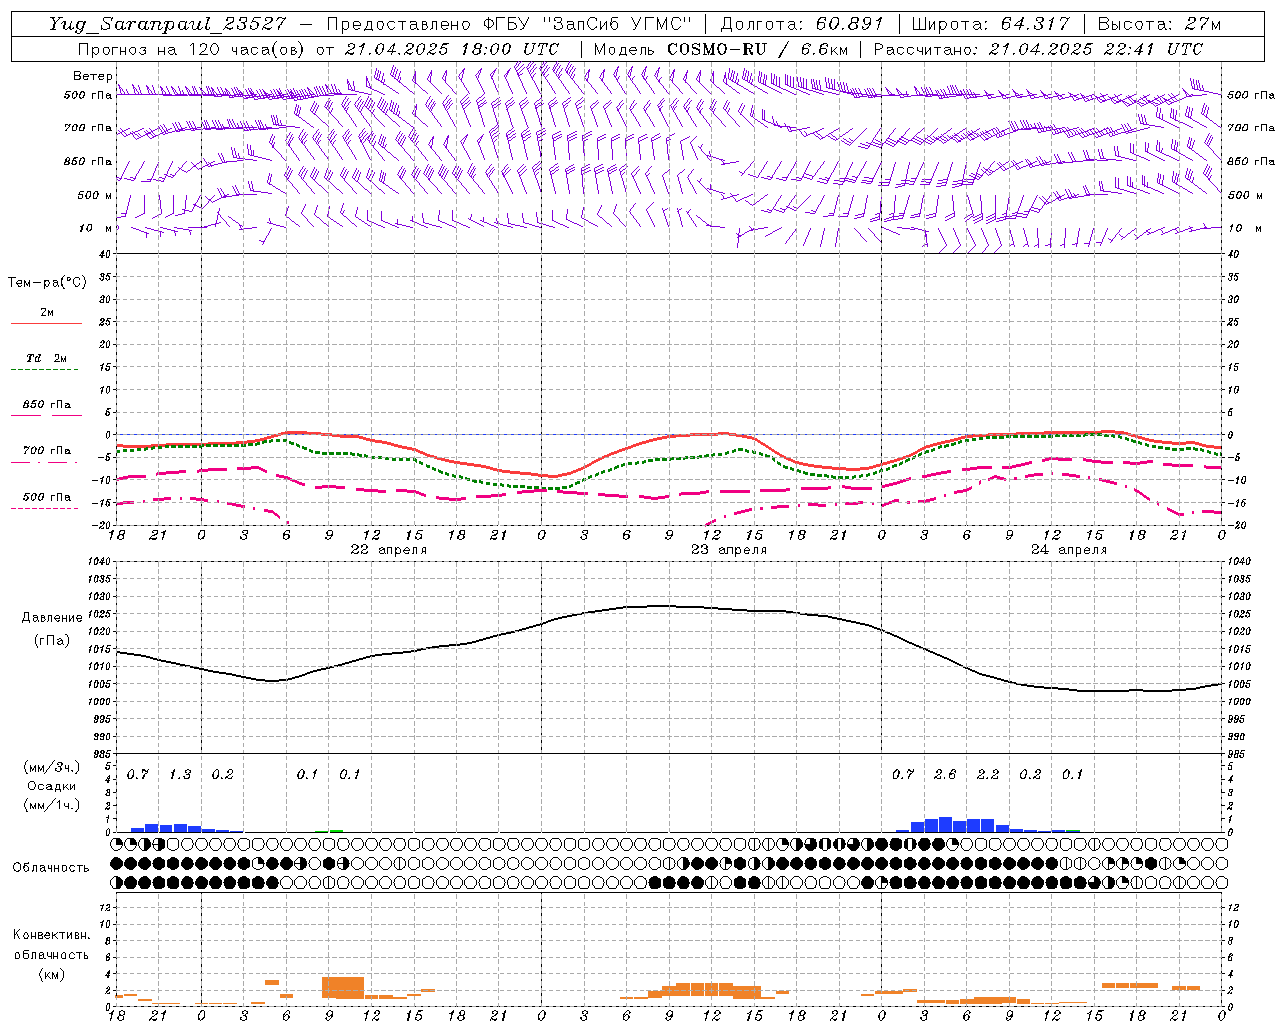Click the "Ветер" wind panel label
The height and width of the screenshot is (1024, 1280).
[x=92, y=76]
